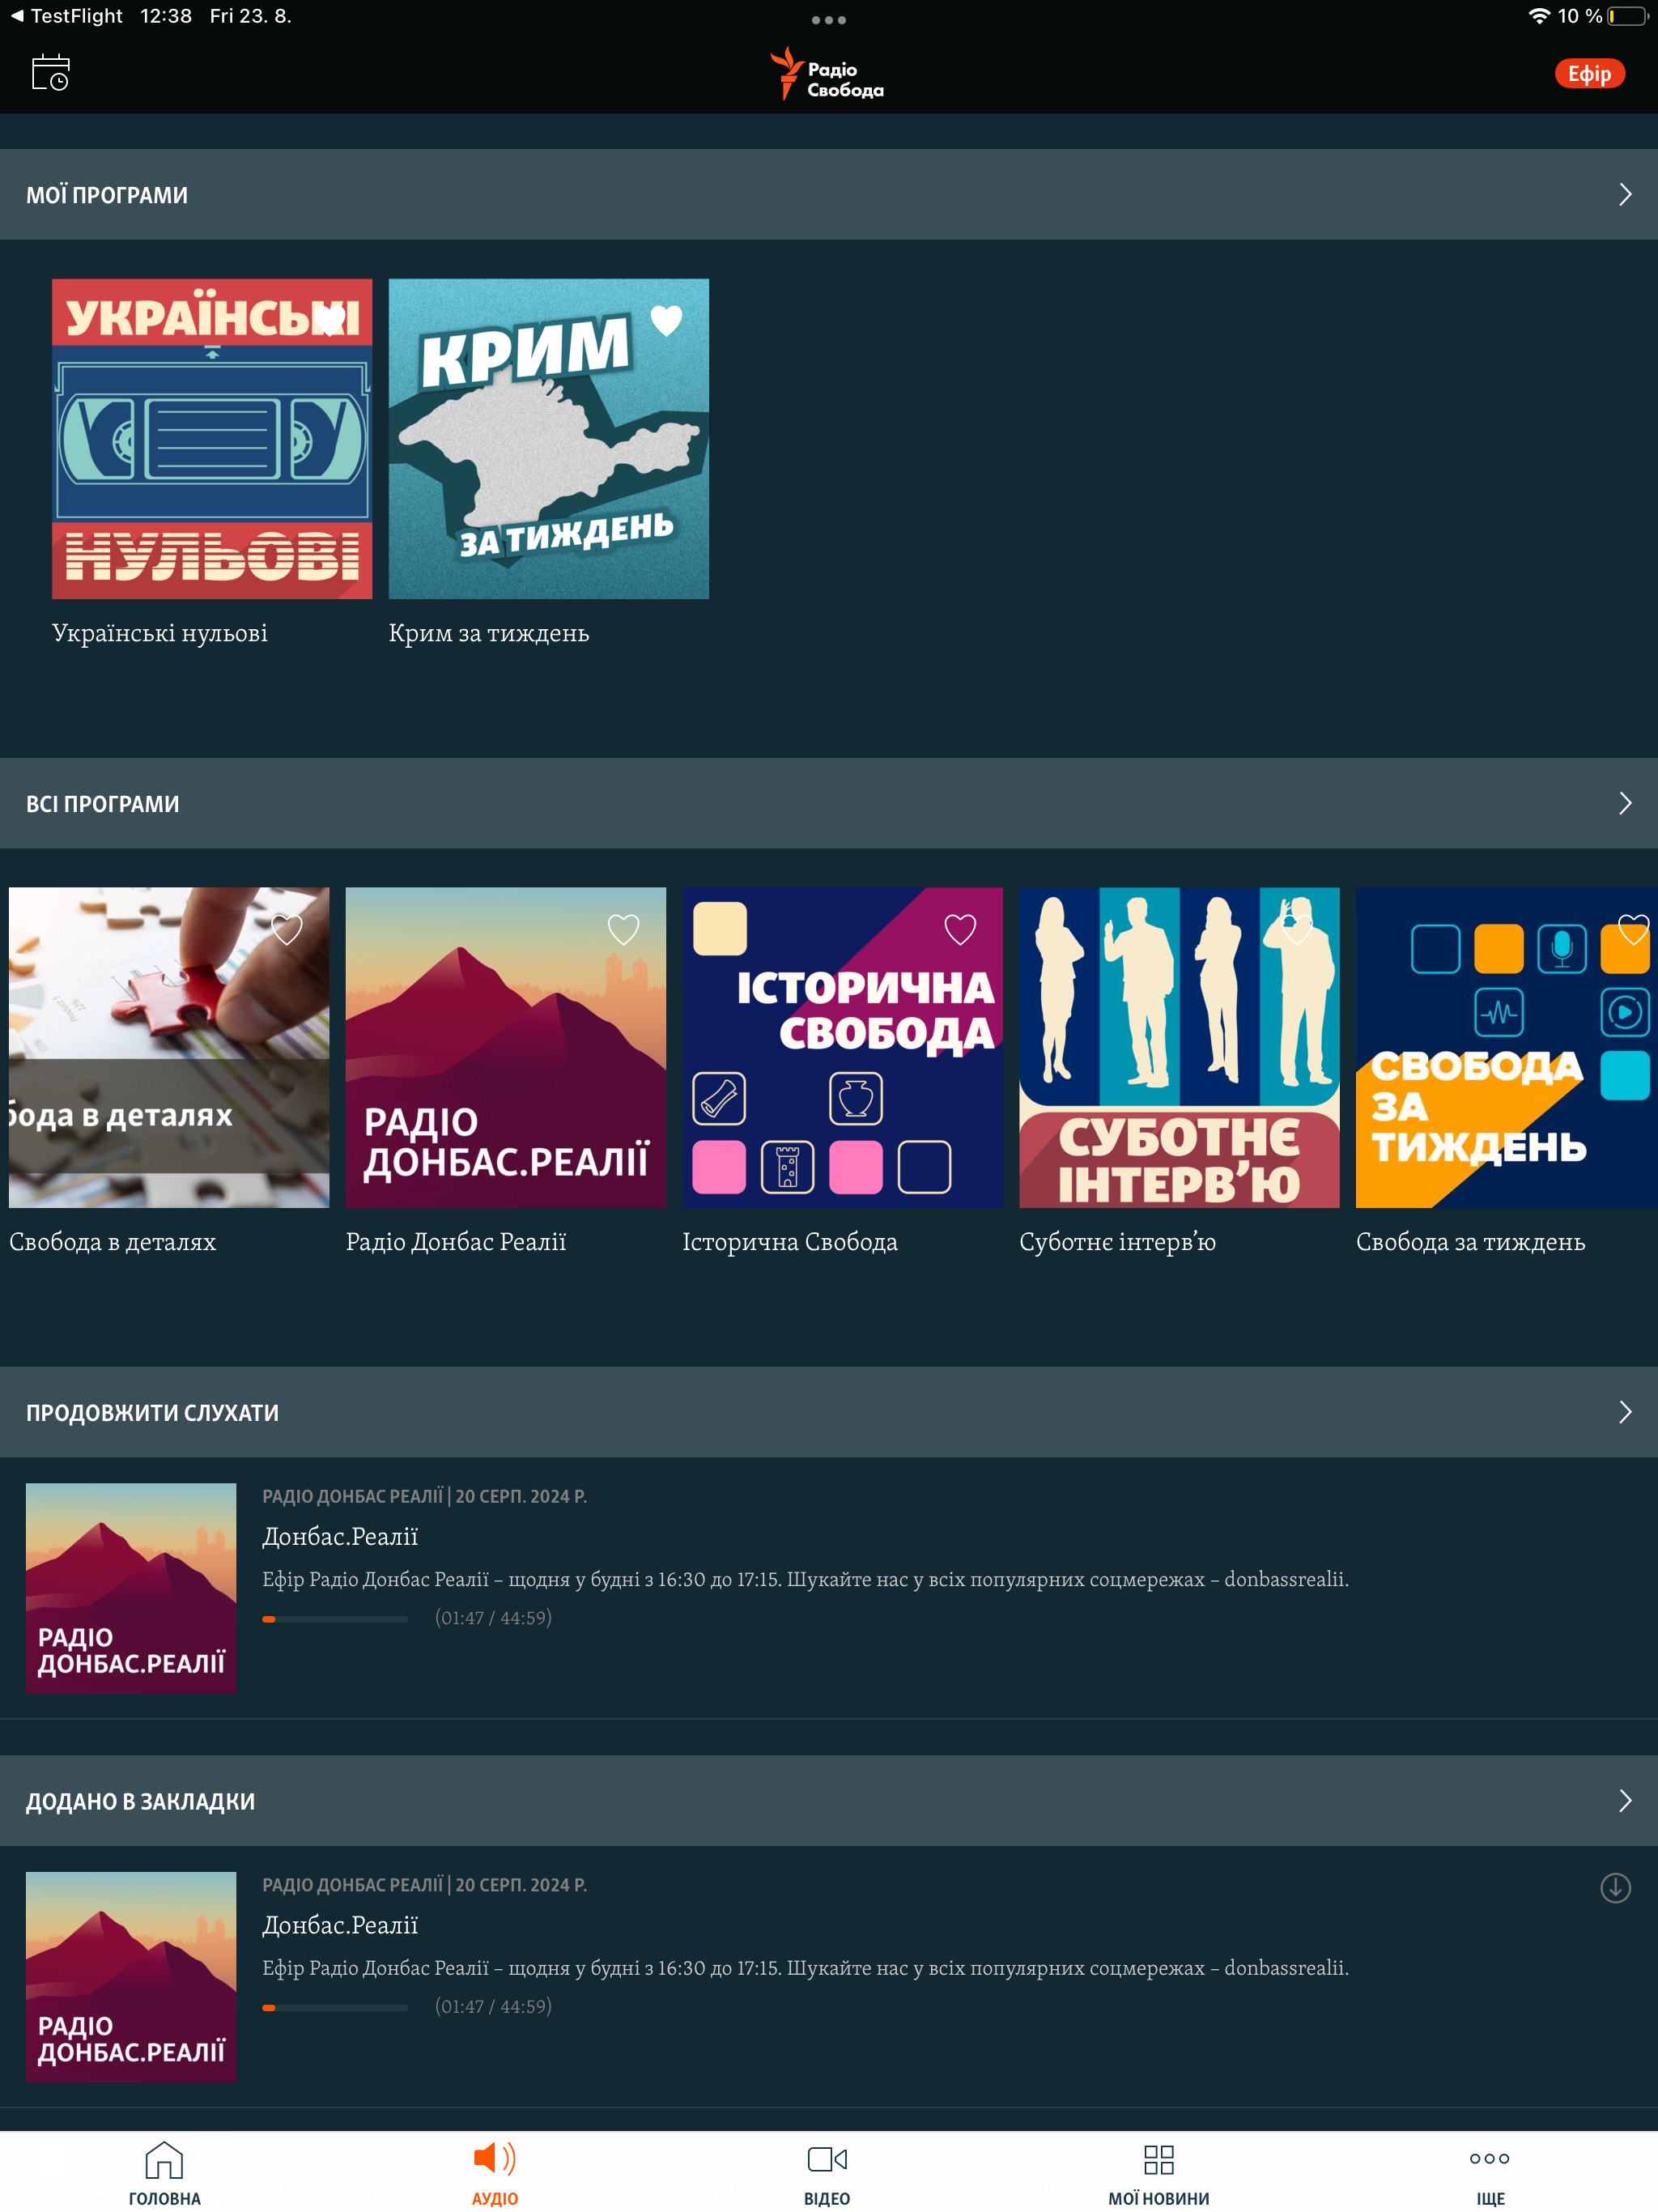Tap the three-dot multitasking indicator
Viewport: 1658px width, 2212px height.
pos(828,20)
